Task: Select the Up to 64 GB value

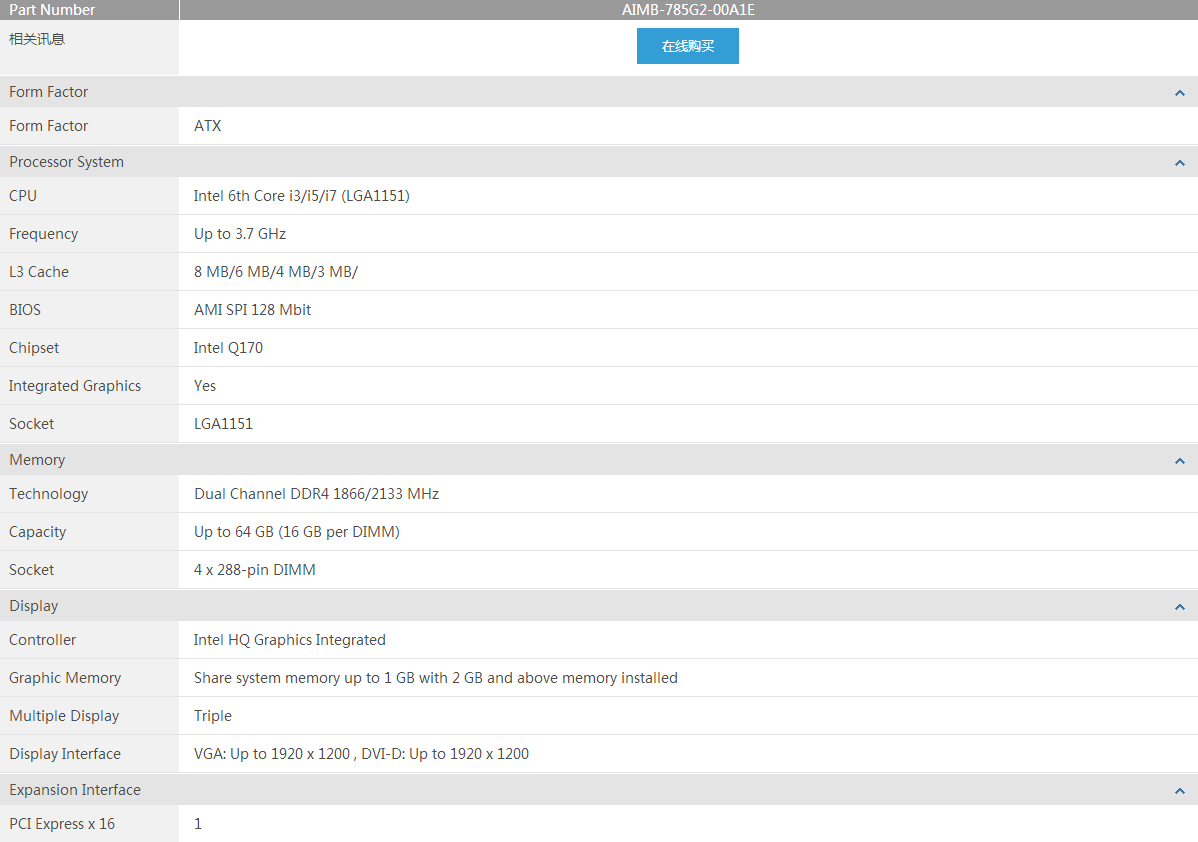Action: 296,532
